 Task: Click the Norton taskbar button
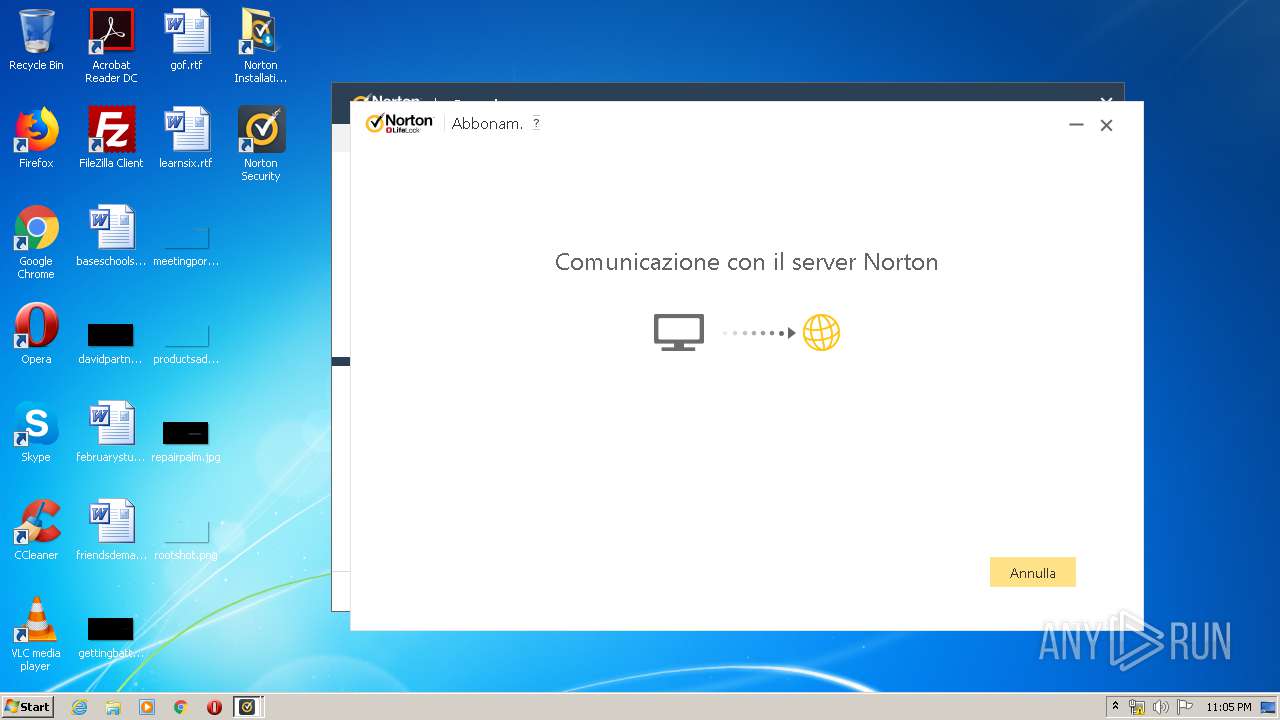[248, 707]
